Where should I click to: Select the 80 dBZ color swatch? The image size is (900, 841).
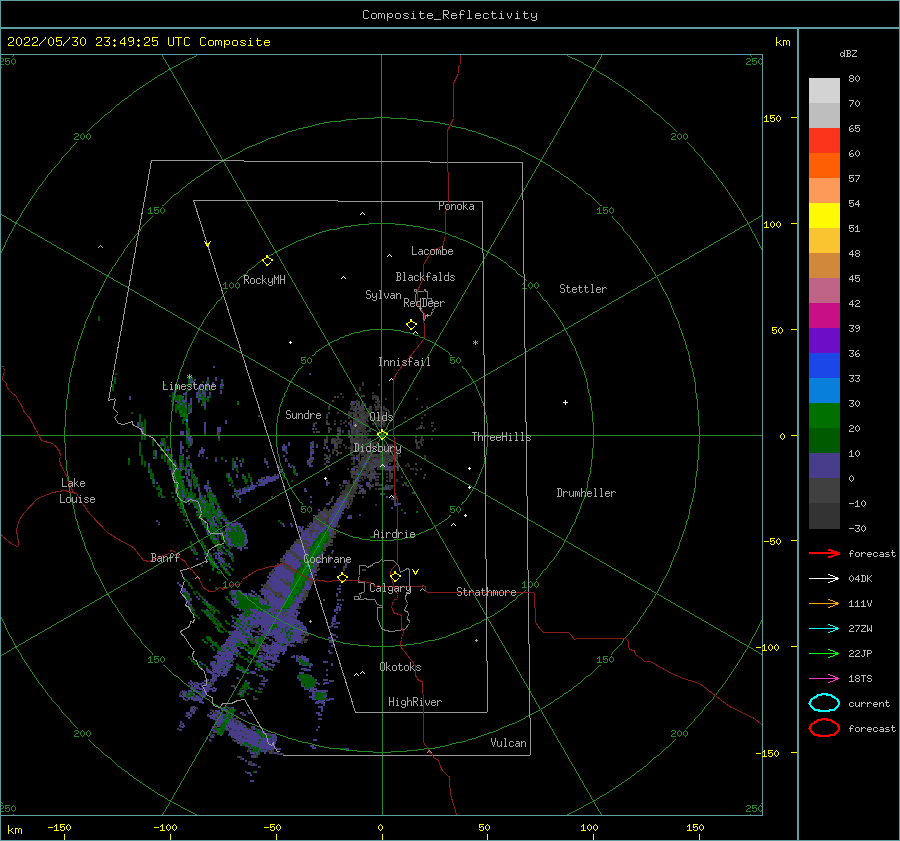click(x=824, y=91)
